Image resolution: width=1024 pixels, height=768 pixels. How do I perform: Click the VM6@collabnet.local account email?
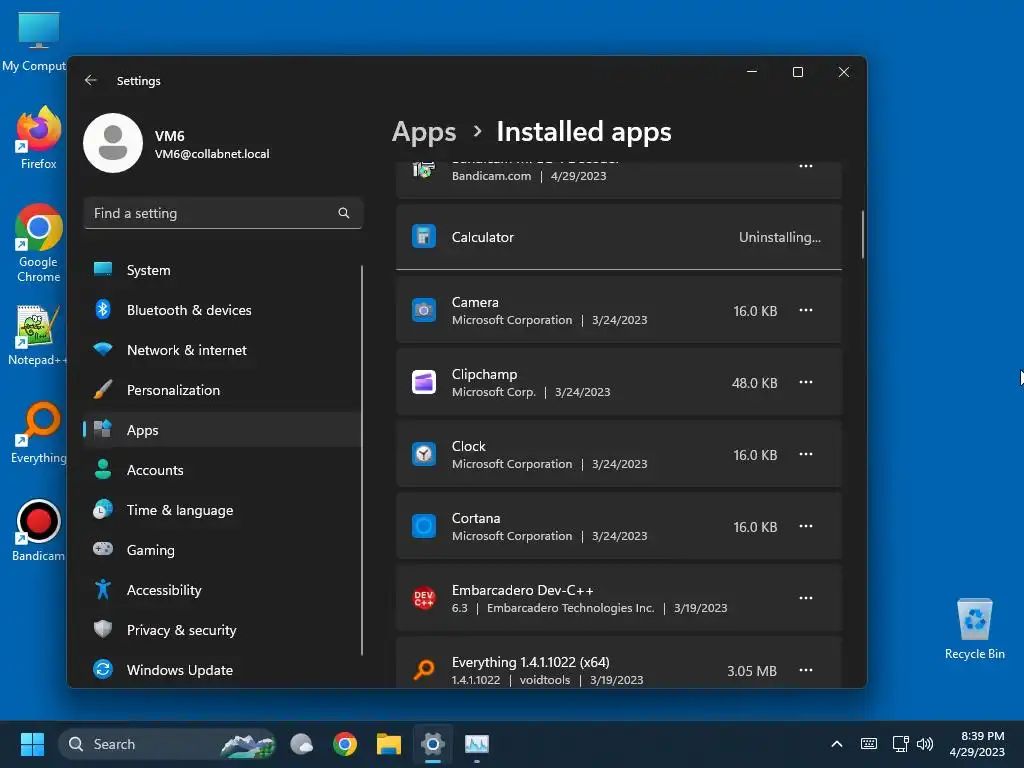[212, 154]
